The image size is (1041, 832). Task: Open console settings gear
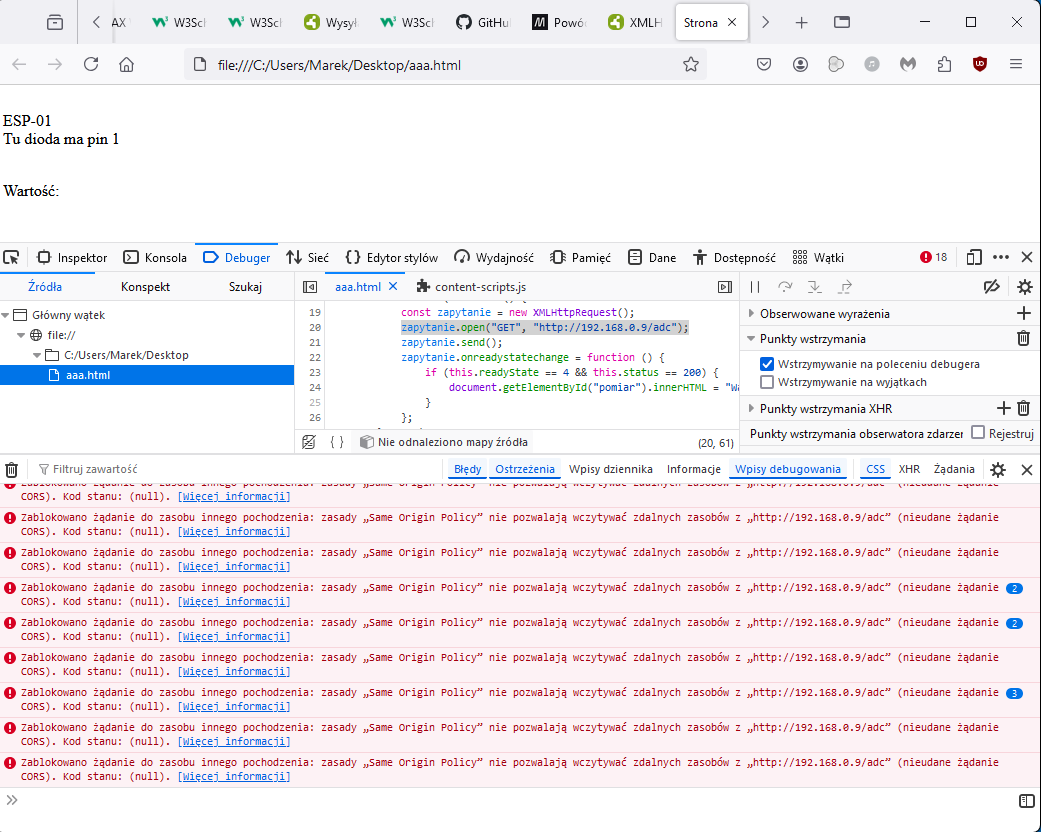point(998,469)
